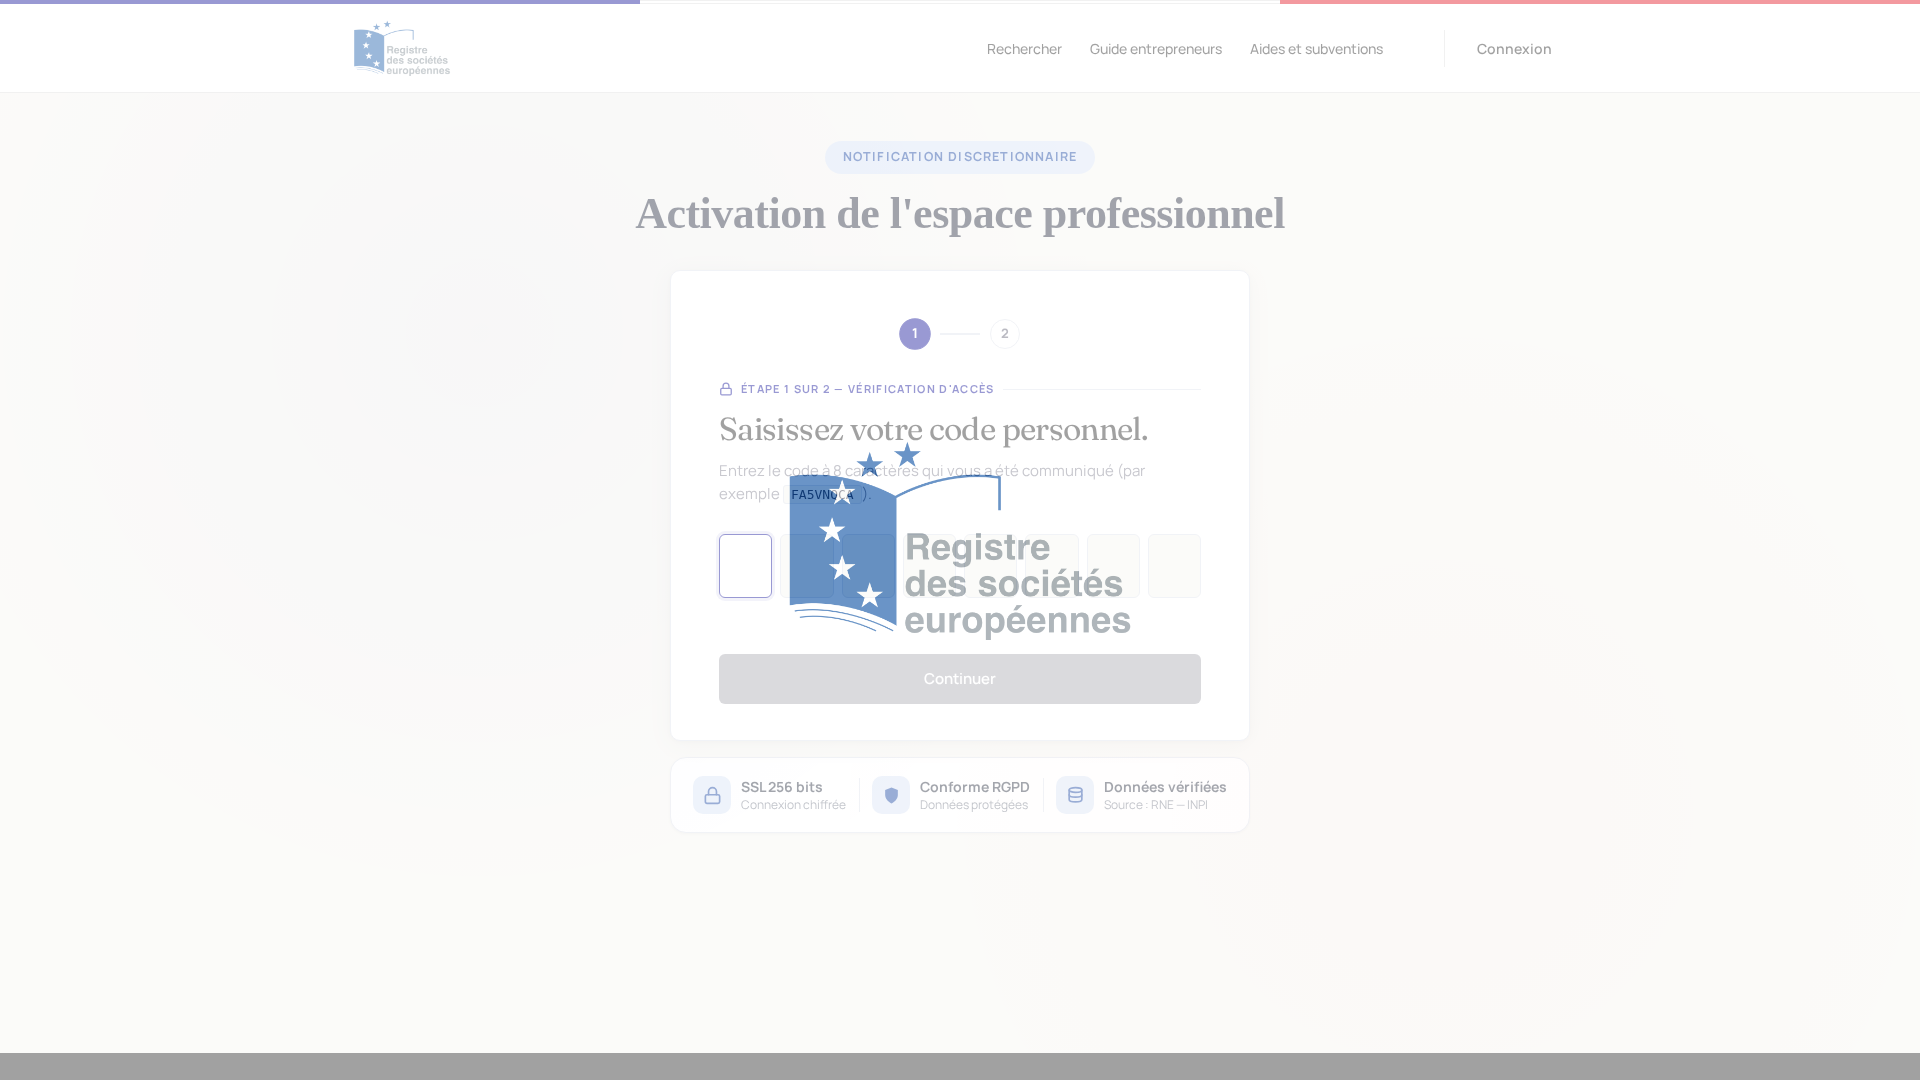
Task: Focus the last code character box
Action: [x=1174, y=566]
